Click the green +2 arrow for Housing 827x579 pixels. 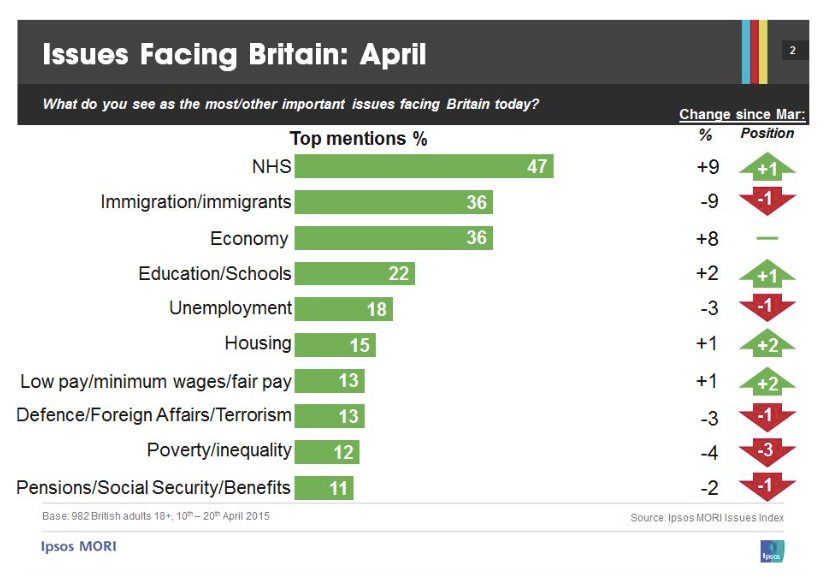click(767, 343)
